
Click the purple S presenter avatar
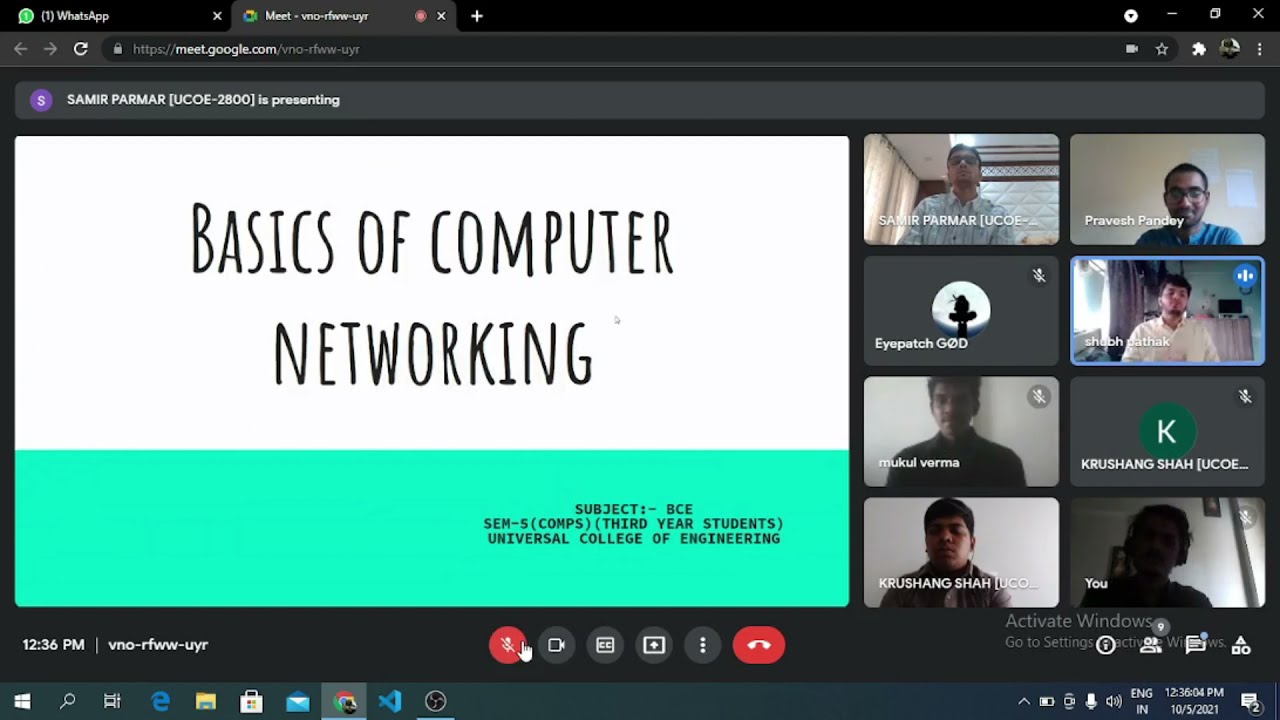point(41,100)
